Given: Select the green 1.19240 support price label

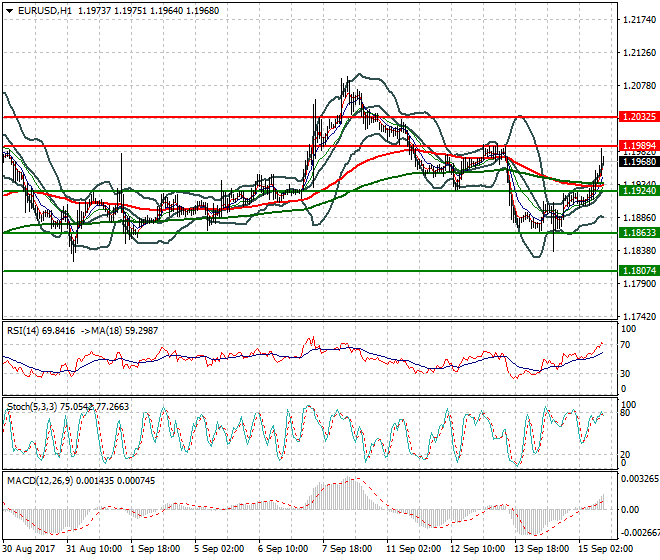Looking at the screenshot, I should pyautogui.click(x=639, y=191).
